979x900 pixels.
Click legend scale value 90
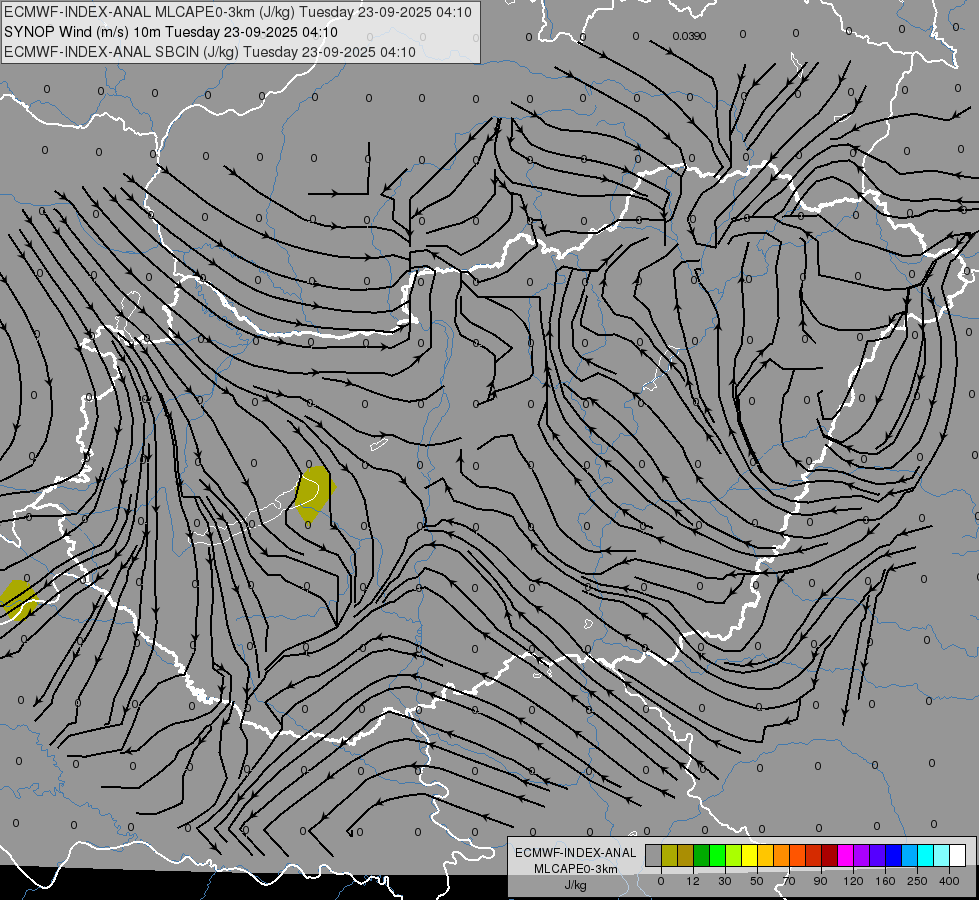tap(821, 881)
